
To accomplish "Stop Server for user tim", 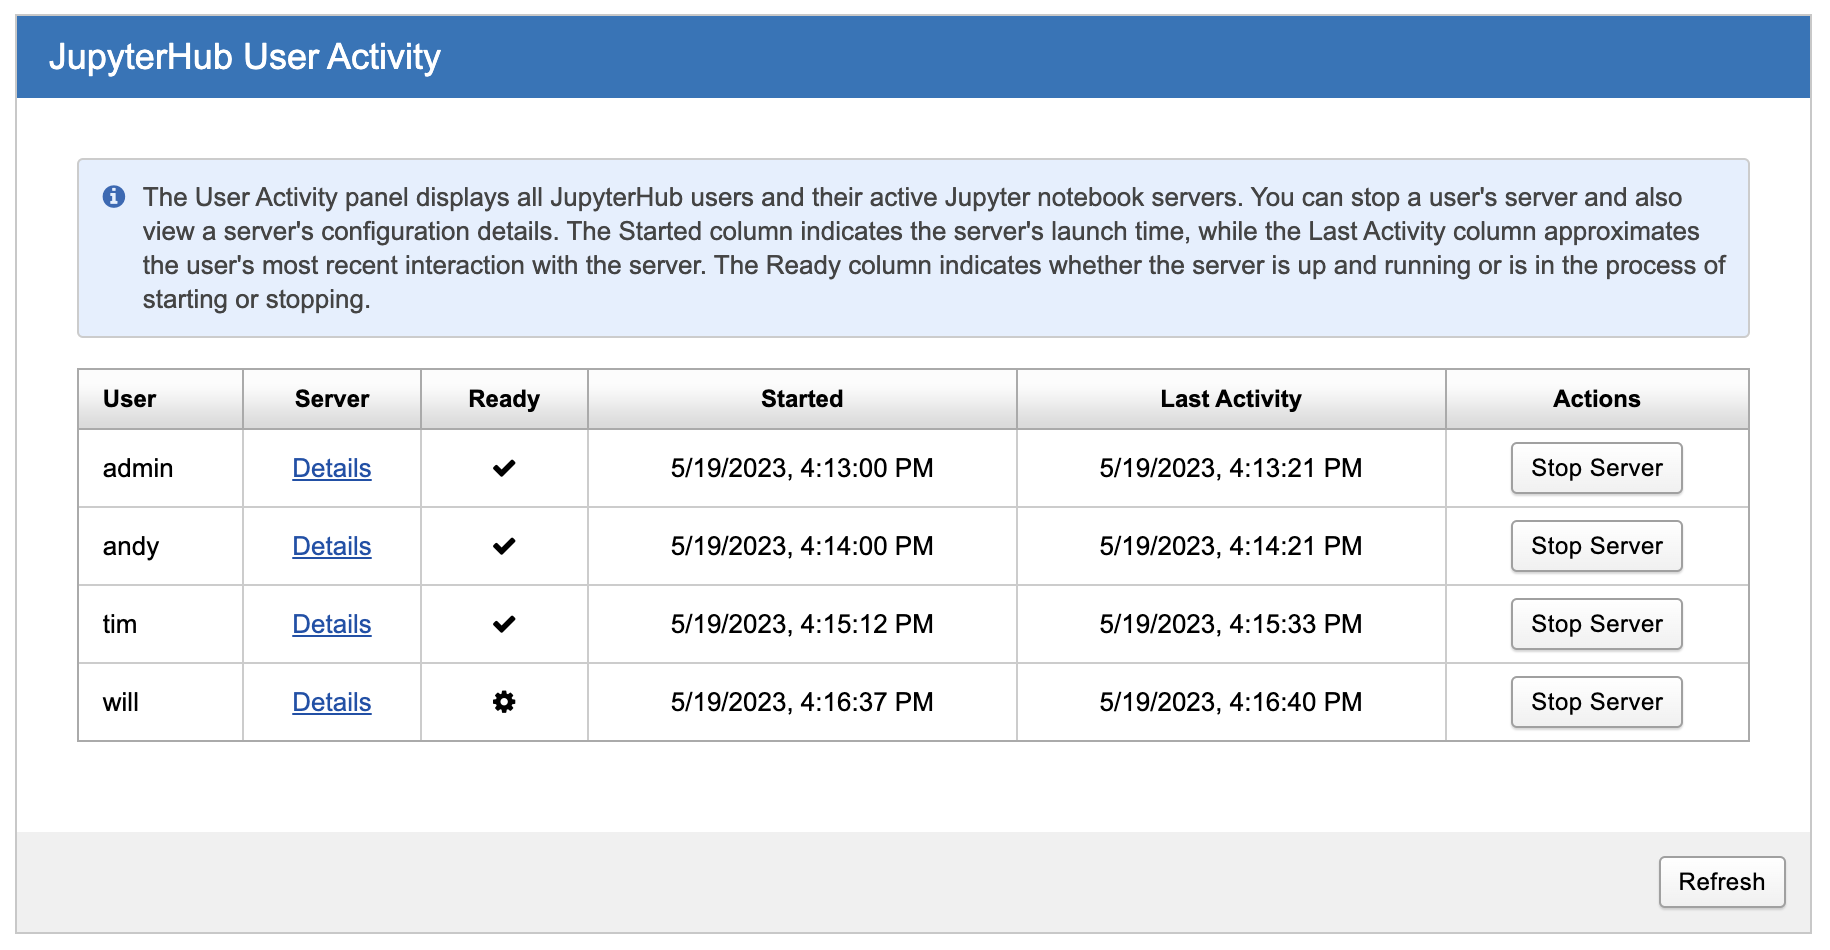I will coord(1596,624).
